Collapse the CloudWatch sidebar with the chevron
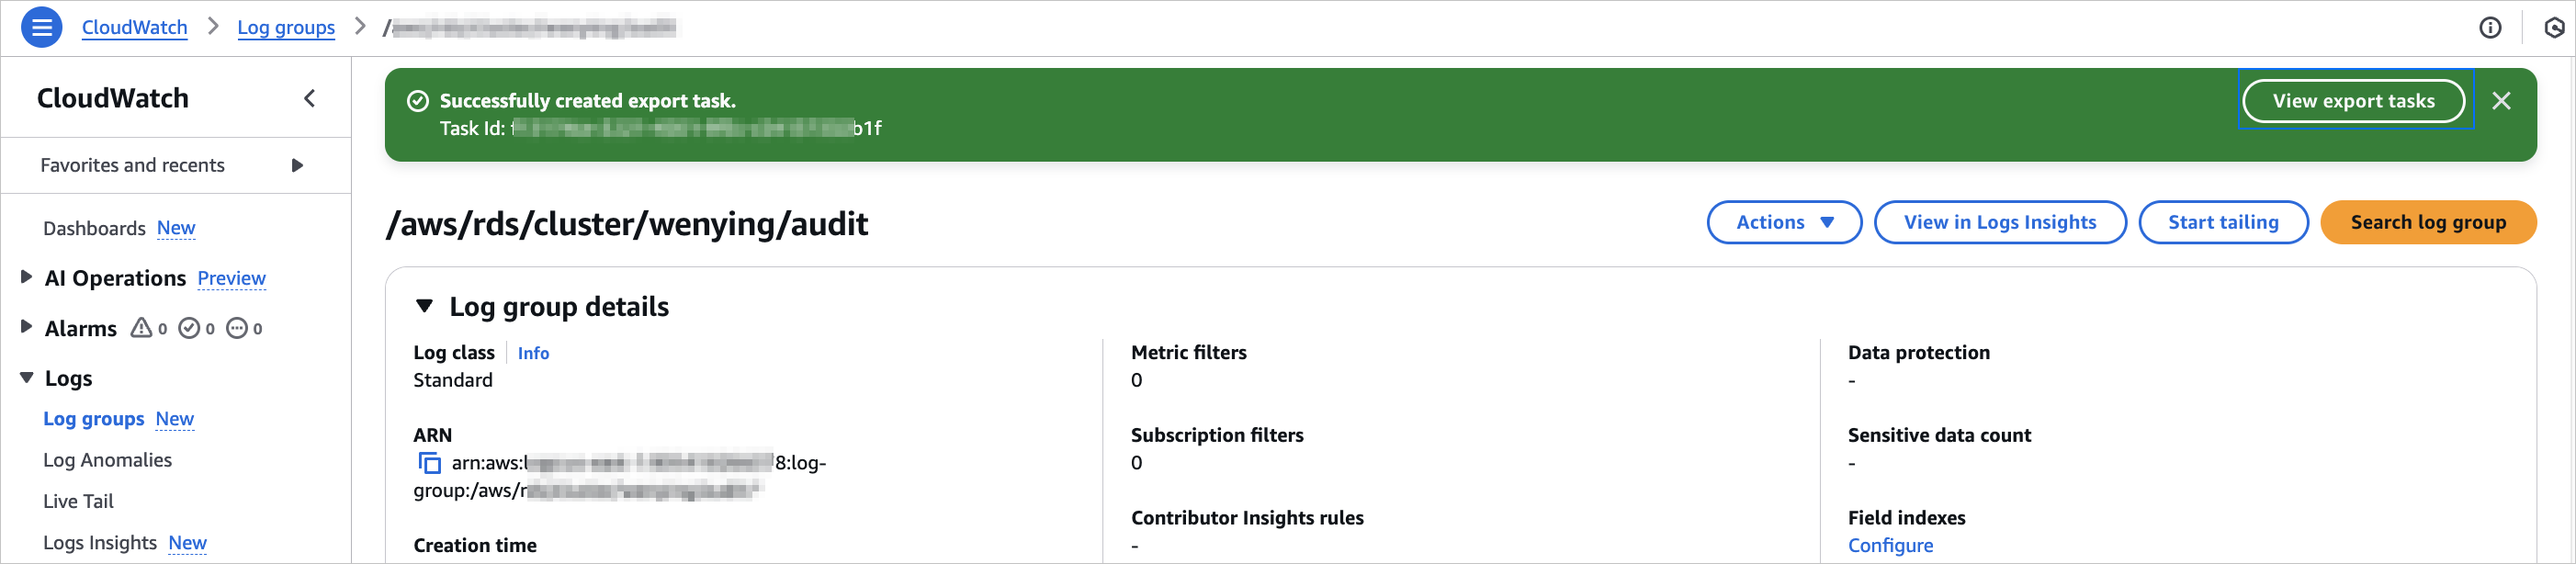Screen dimensions: 2576x564 310,98
